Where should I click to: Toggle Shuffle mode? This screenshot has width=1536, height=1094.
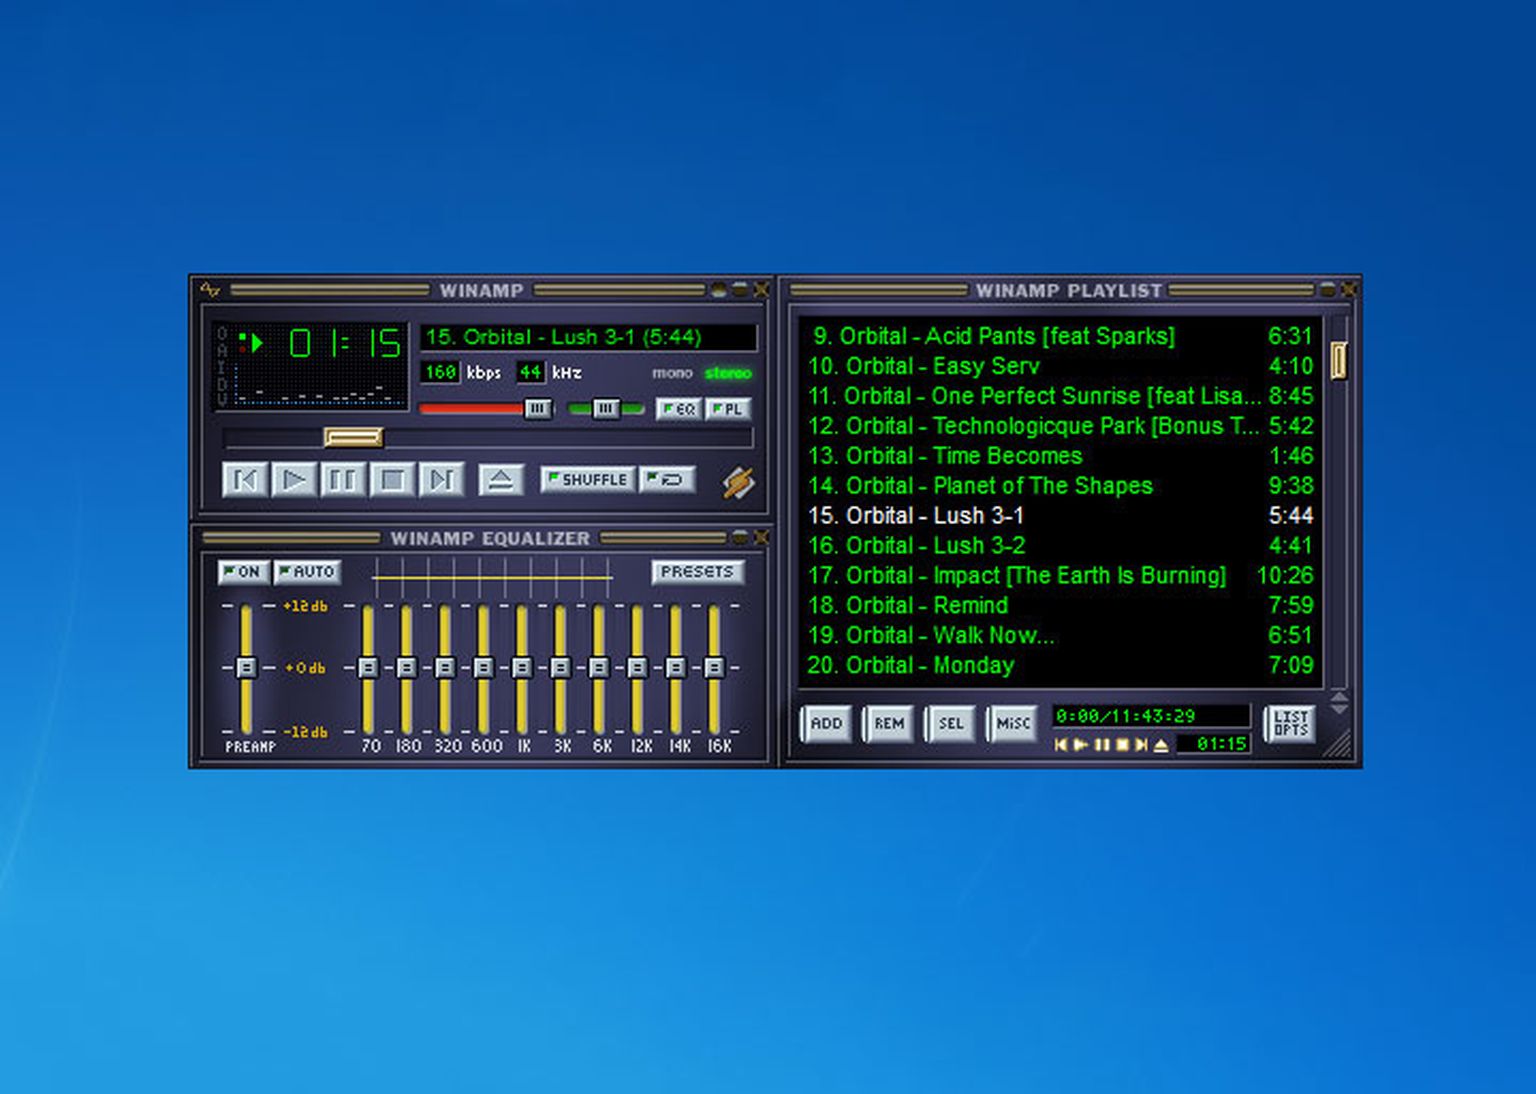coord(588,479)
